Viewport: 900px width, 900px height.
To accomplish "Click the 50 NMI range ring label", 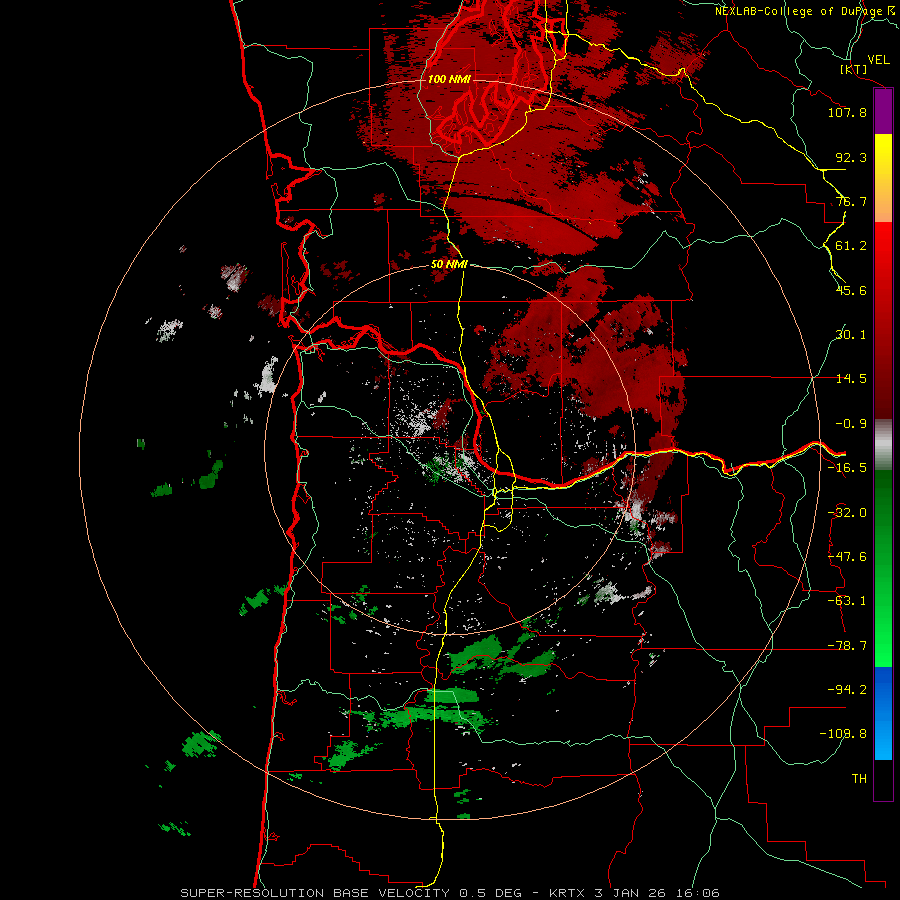I will click(x=449, y=264).
